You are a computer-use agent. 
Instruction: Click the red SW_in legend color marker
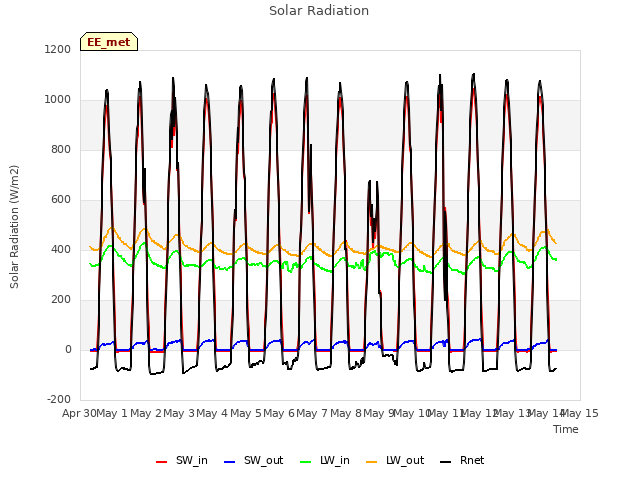162,462
